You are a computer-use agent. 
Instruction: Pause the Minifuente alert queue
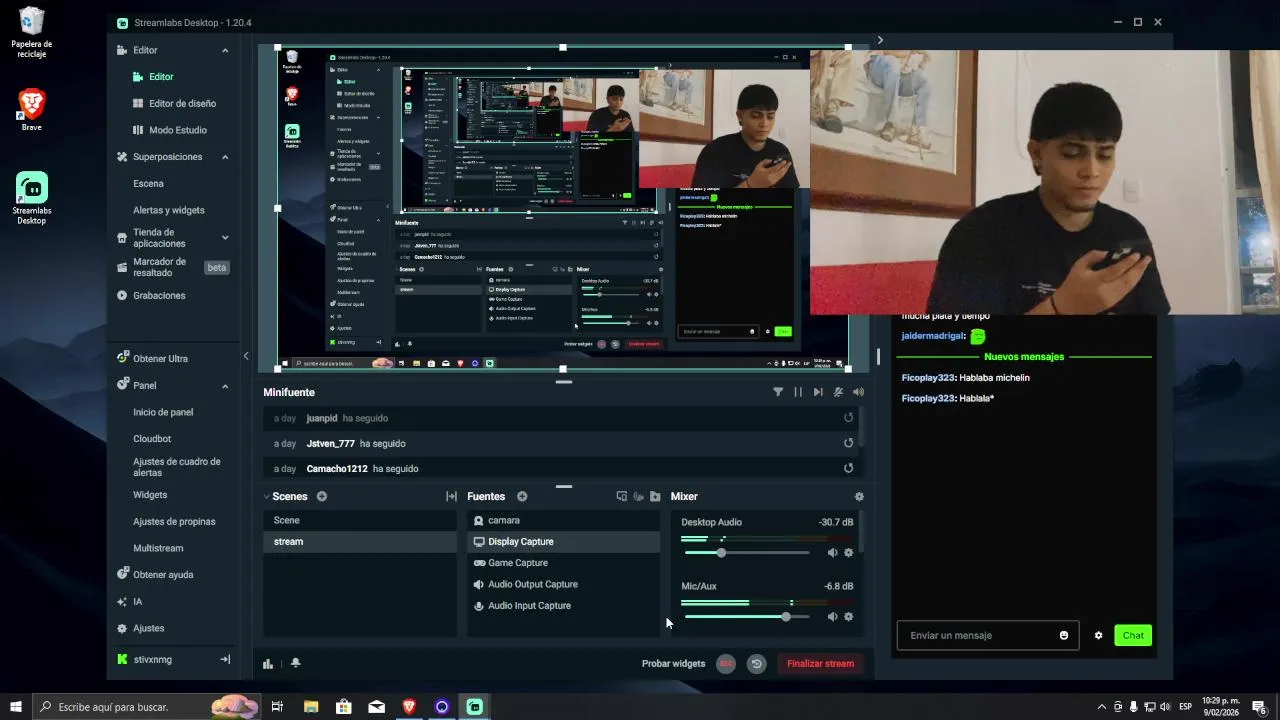(798, 392)
